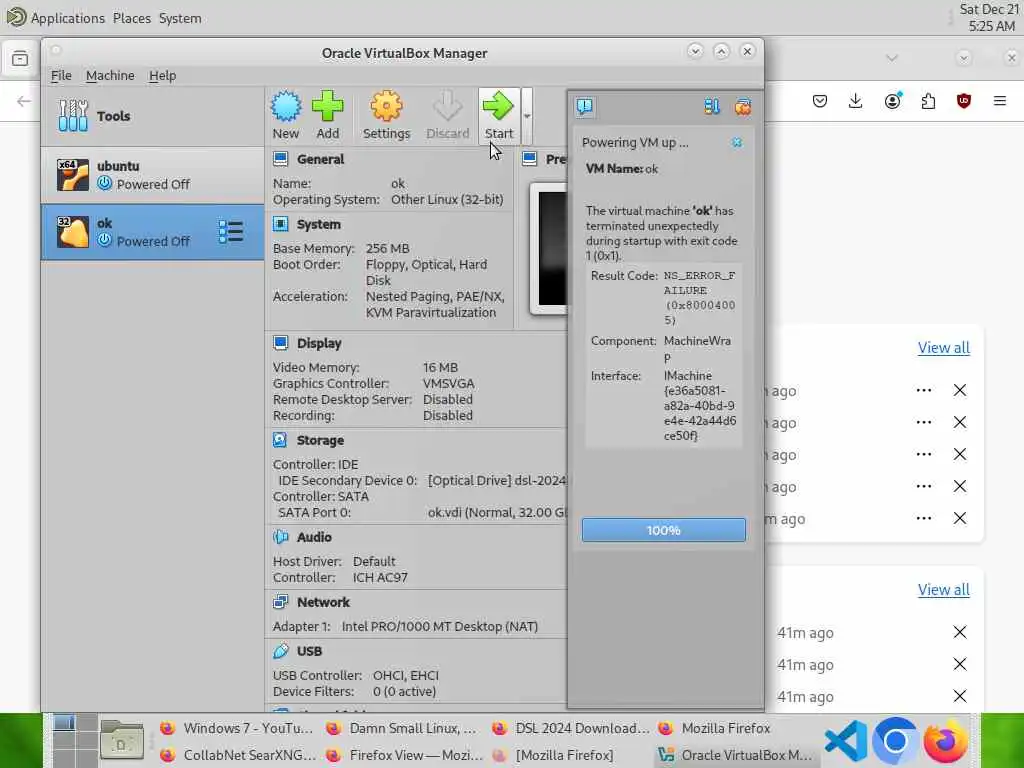Open the Places menu
1024x768 pixels.
coord(132,18)
